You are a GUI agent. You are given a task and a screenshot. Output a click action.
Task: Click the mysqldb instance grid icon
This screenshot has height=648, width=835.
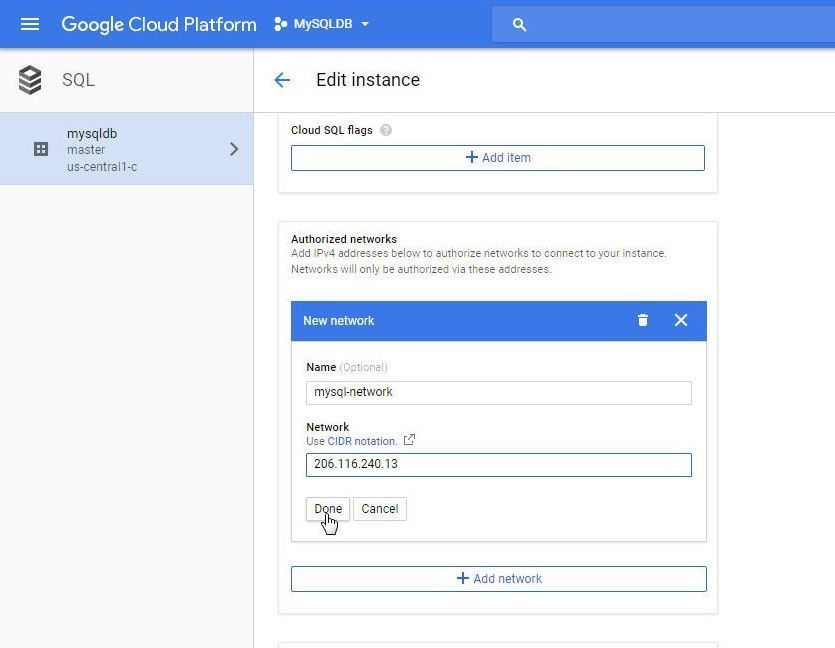click(41, 149)
